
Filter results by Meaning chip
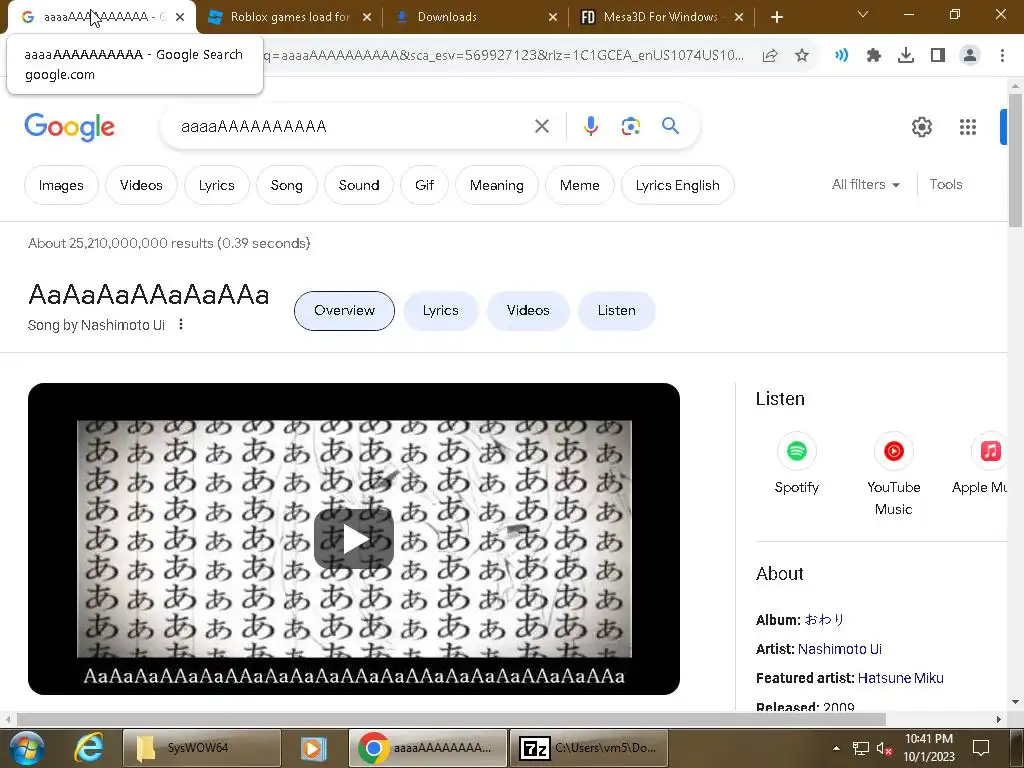496,185
